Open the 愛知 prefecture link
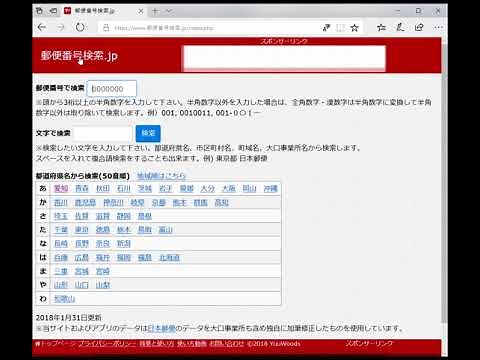480x360 pixels. click(61, 189)
